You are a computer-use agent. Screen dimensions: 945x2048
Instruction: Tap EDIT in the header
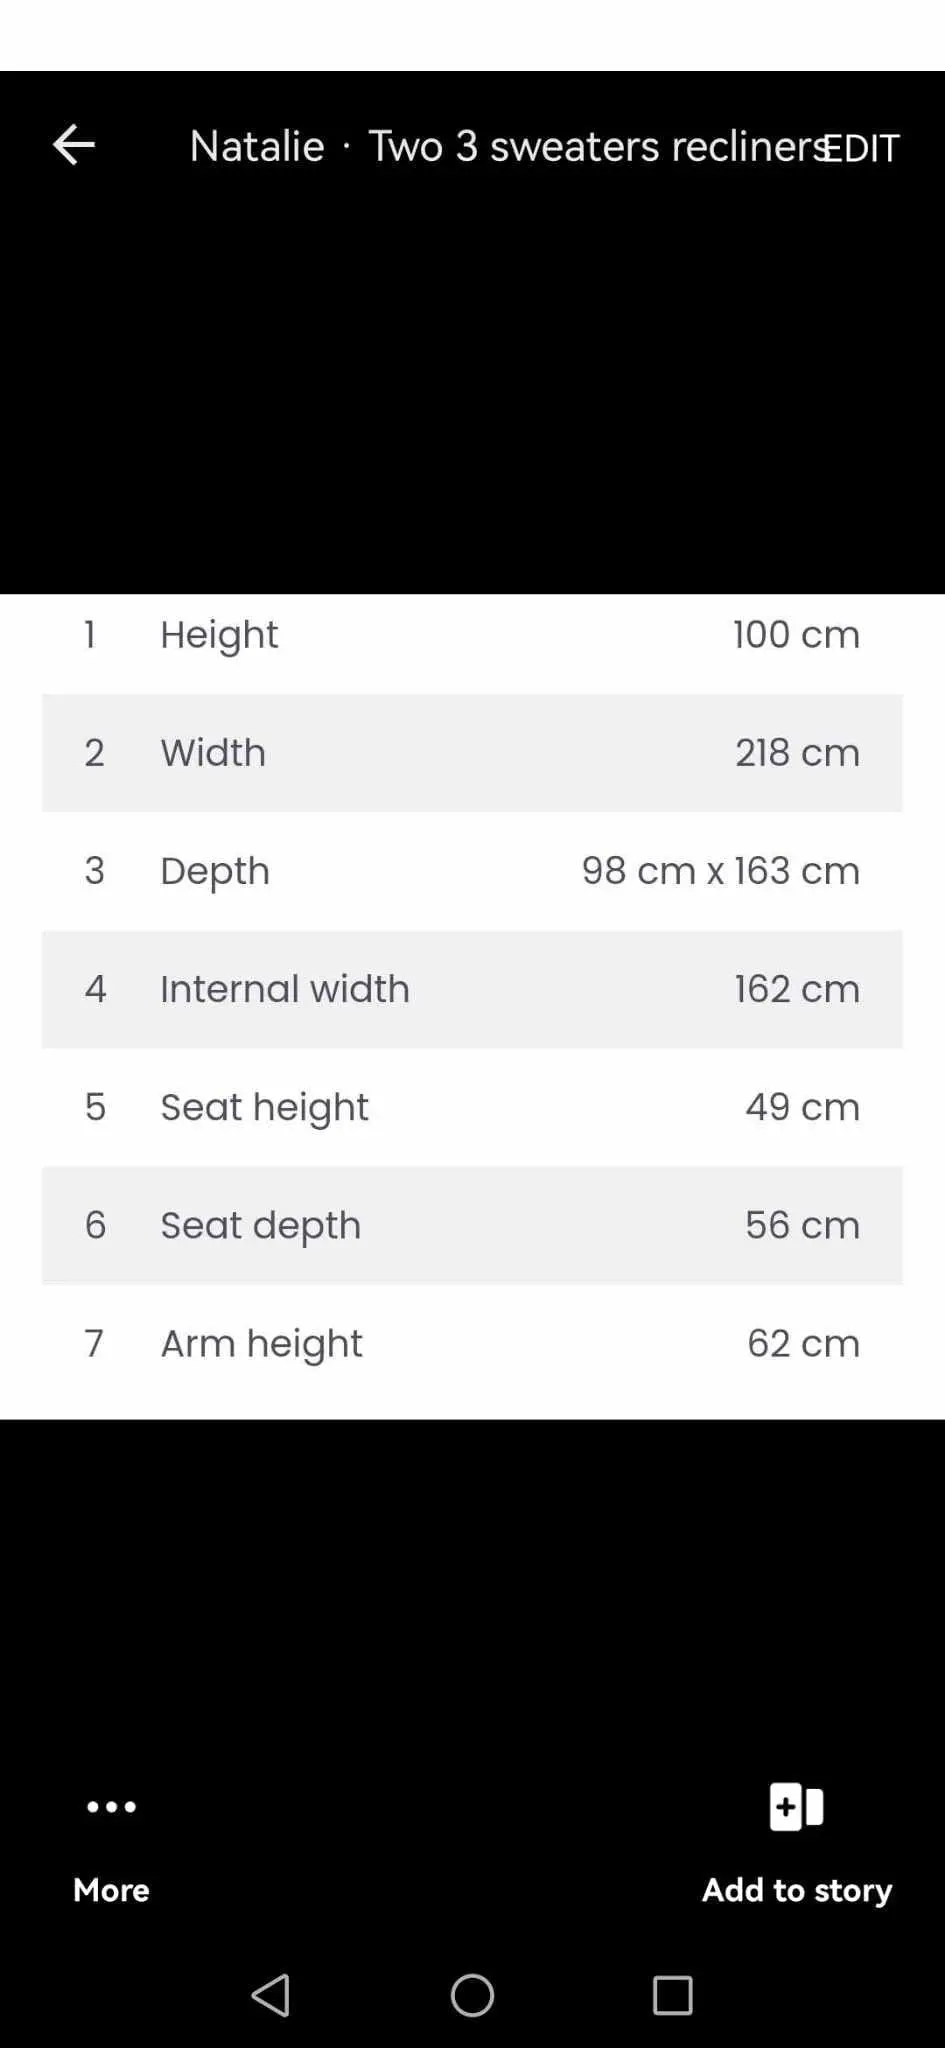pos(862,148)
